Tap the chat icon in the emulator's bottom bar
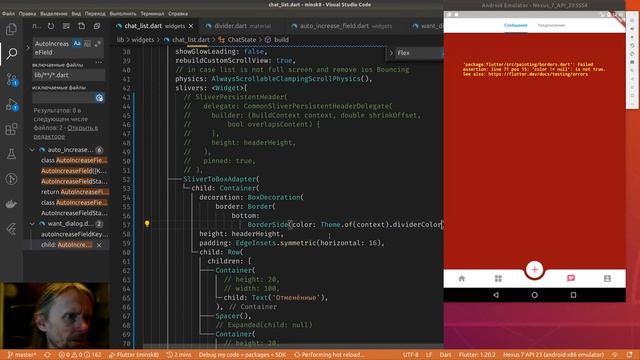640x360 pixels. pos(571,278)
